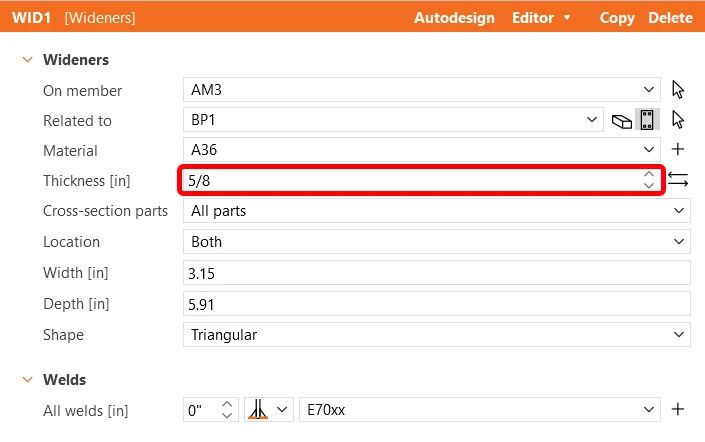Image resolution: width=705 pixels, height=442 pixels.
Task: Click Delete in the header
Action: 670,18
